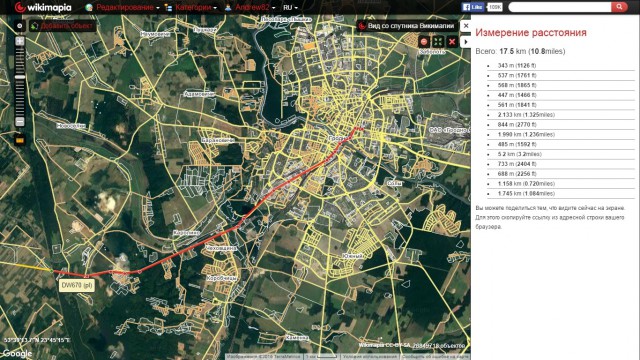Select the 1.158 km segment row

[x=560, y=184]
